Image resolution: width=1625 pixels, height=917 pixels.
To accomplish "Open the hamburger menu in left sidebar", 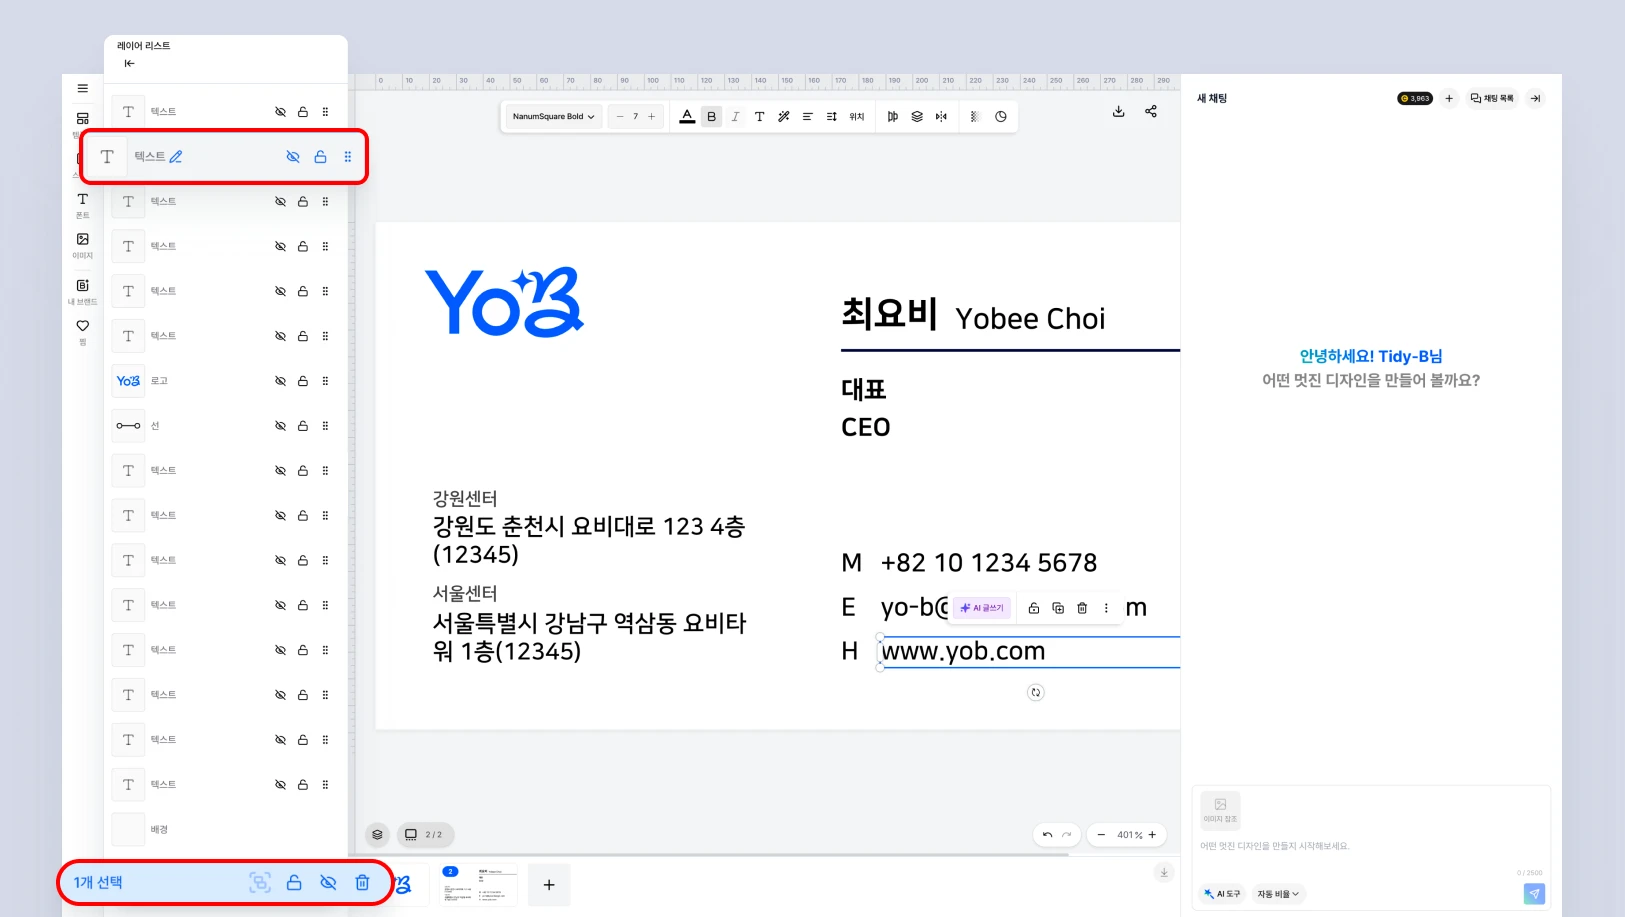I will click(83, 88).
